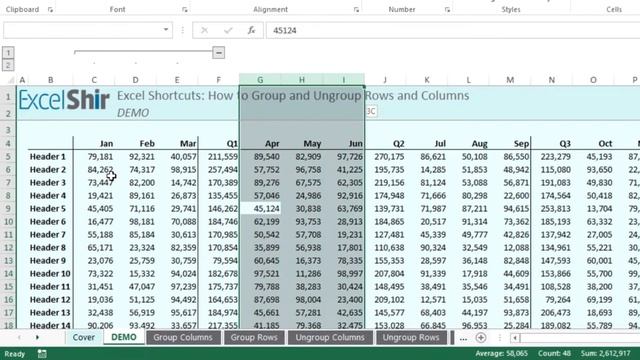Click cell value 211,559
This screenshot has width=640, height=360.
(218, 157)
